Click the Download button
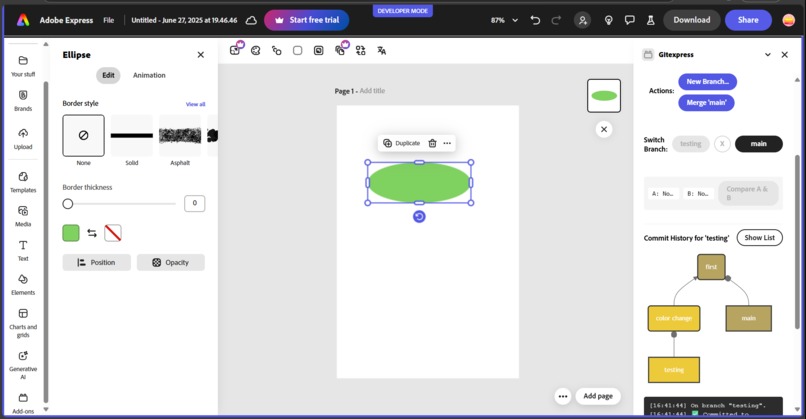This screenshot has height=419, width=806. pyautogui.click(x=692, y=20)
